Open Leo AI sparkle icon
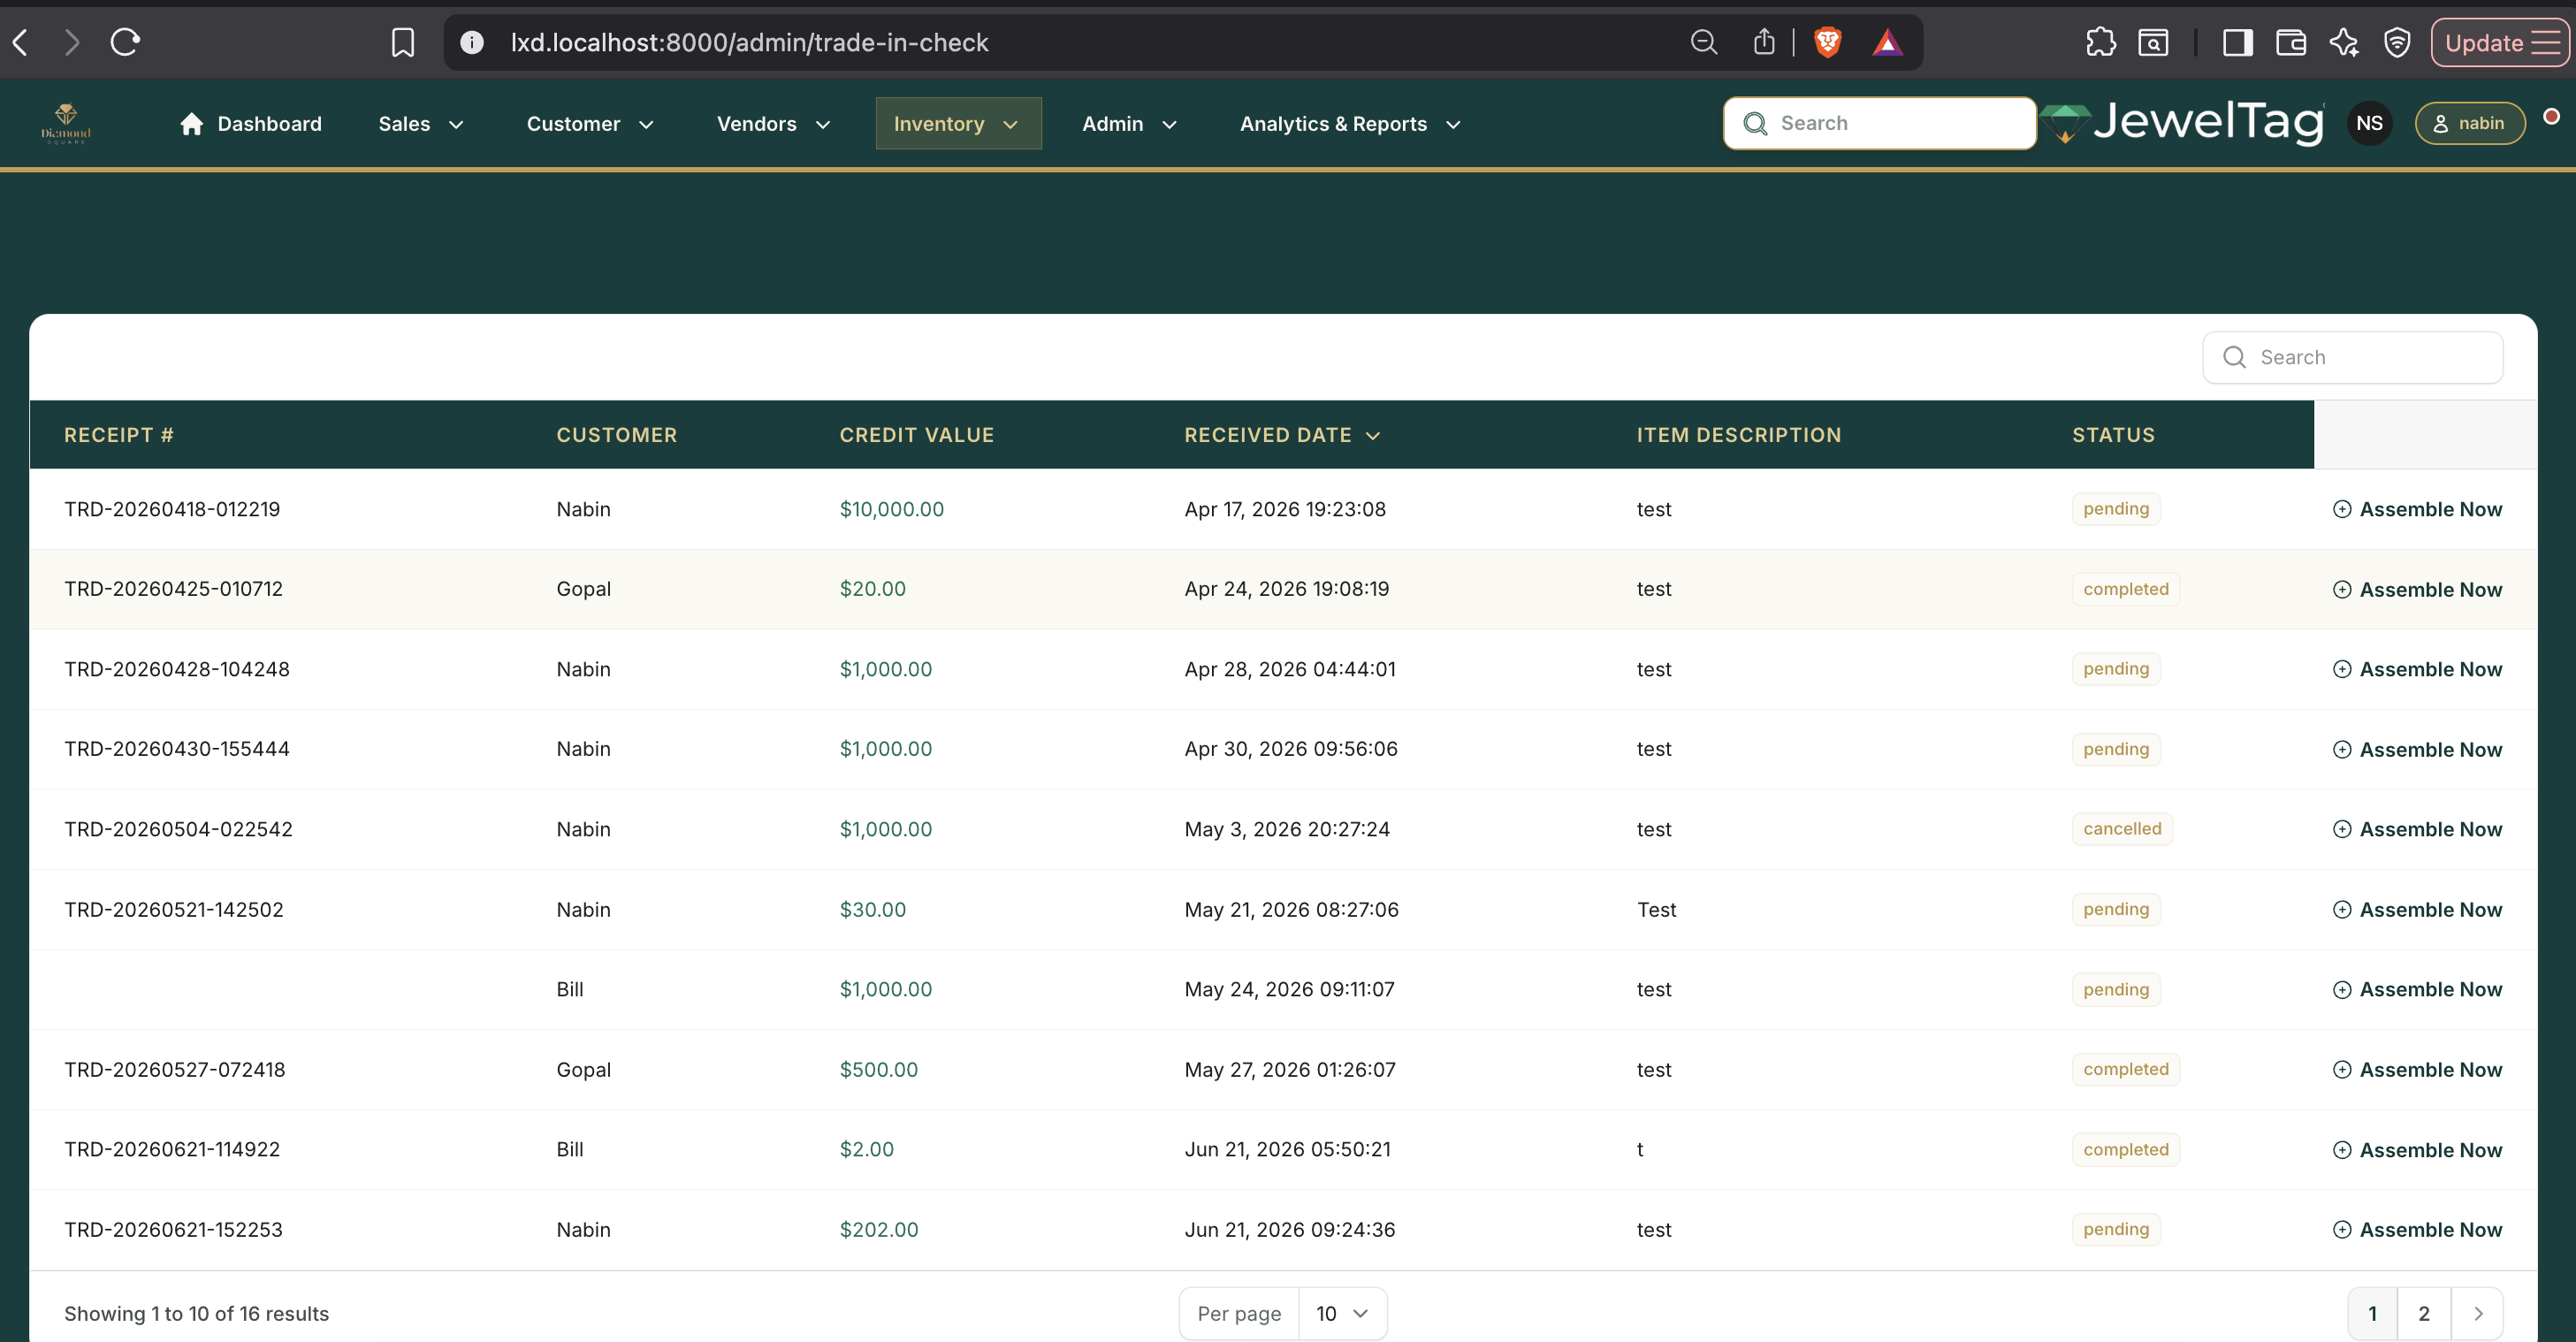 point(2344,42)
